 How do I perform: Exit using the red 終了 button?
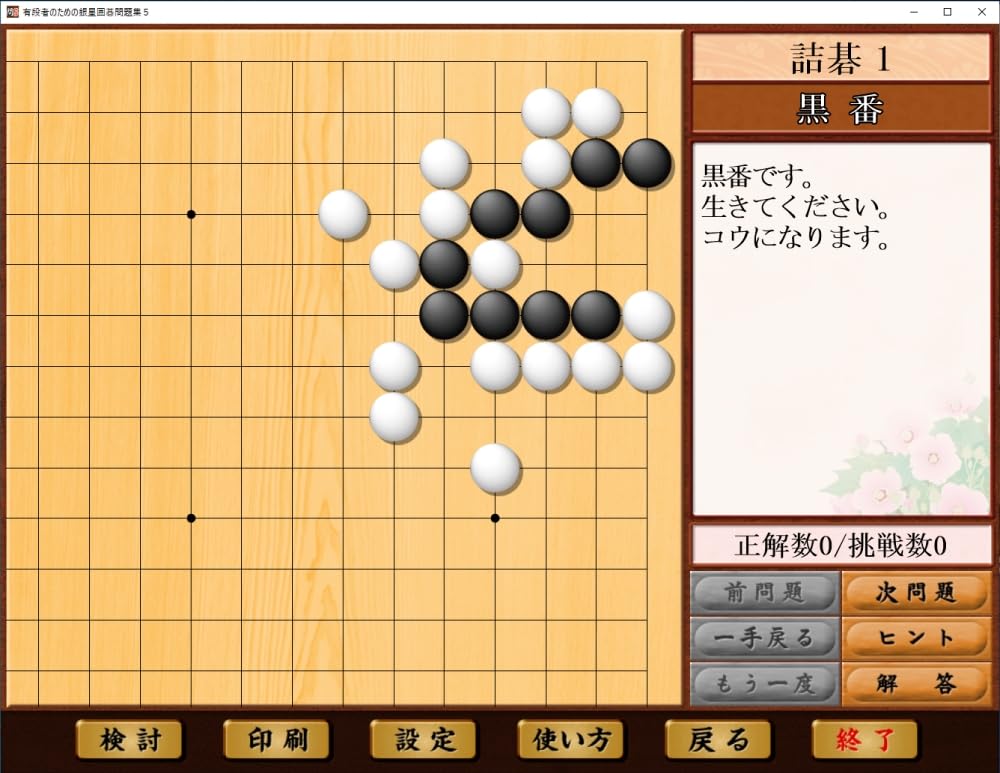coord(864,740)
